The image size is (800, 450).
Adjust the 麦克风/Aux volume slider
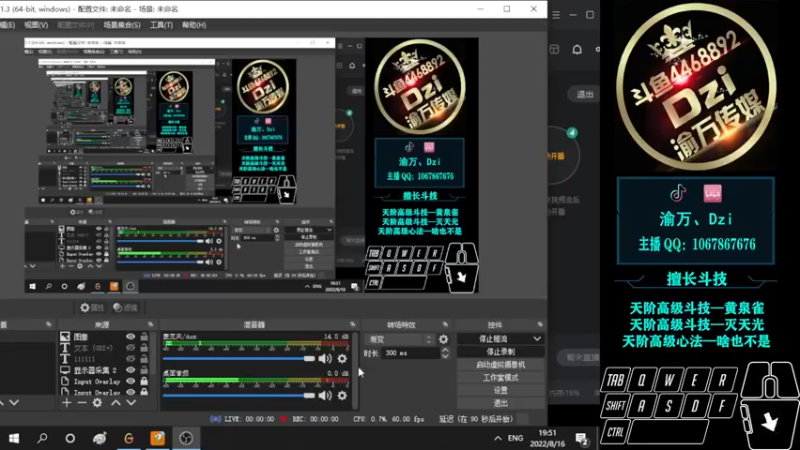click(x=239, y=359)
